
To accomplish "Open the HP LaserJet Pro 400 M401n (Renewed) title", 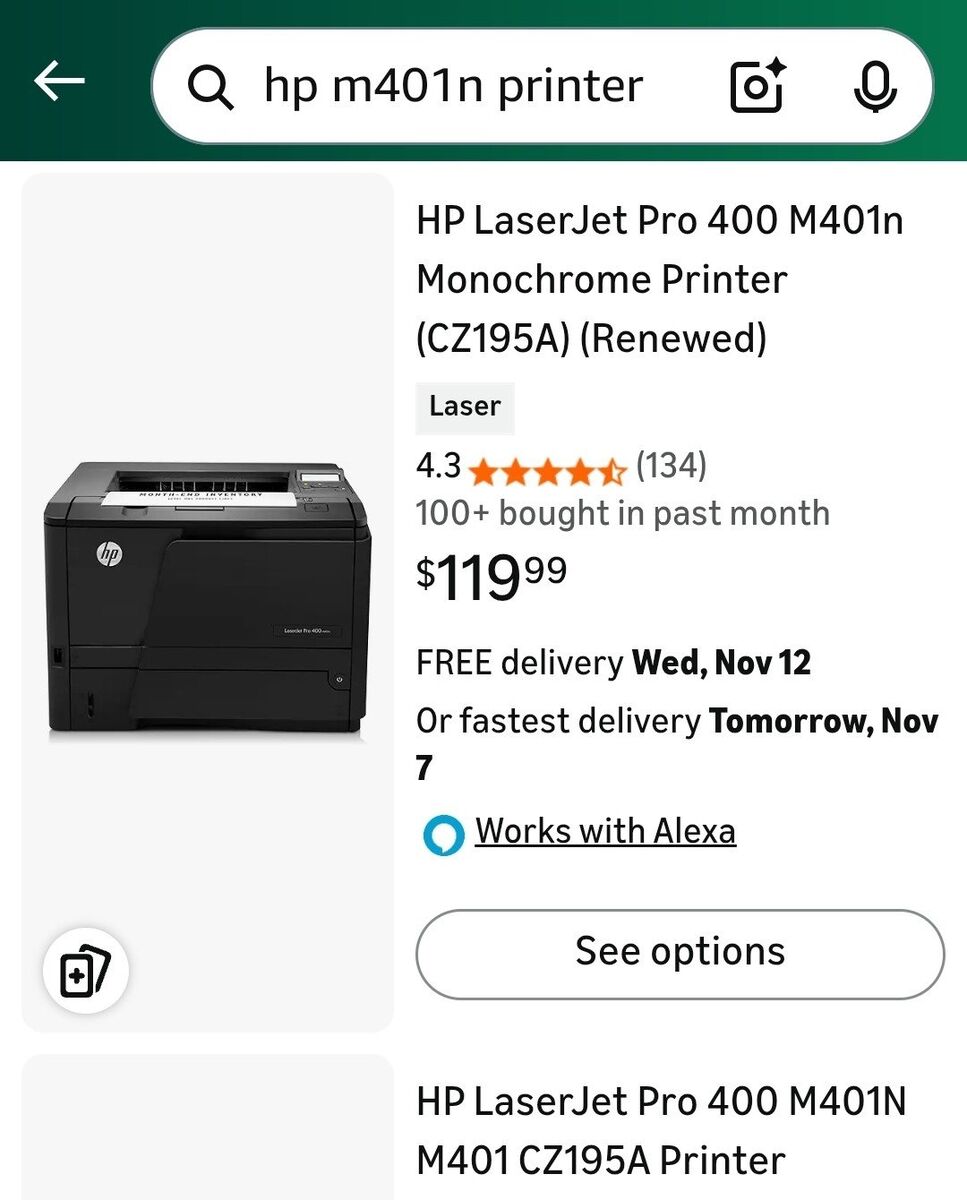I will click(x=660, y=279).
